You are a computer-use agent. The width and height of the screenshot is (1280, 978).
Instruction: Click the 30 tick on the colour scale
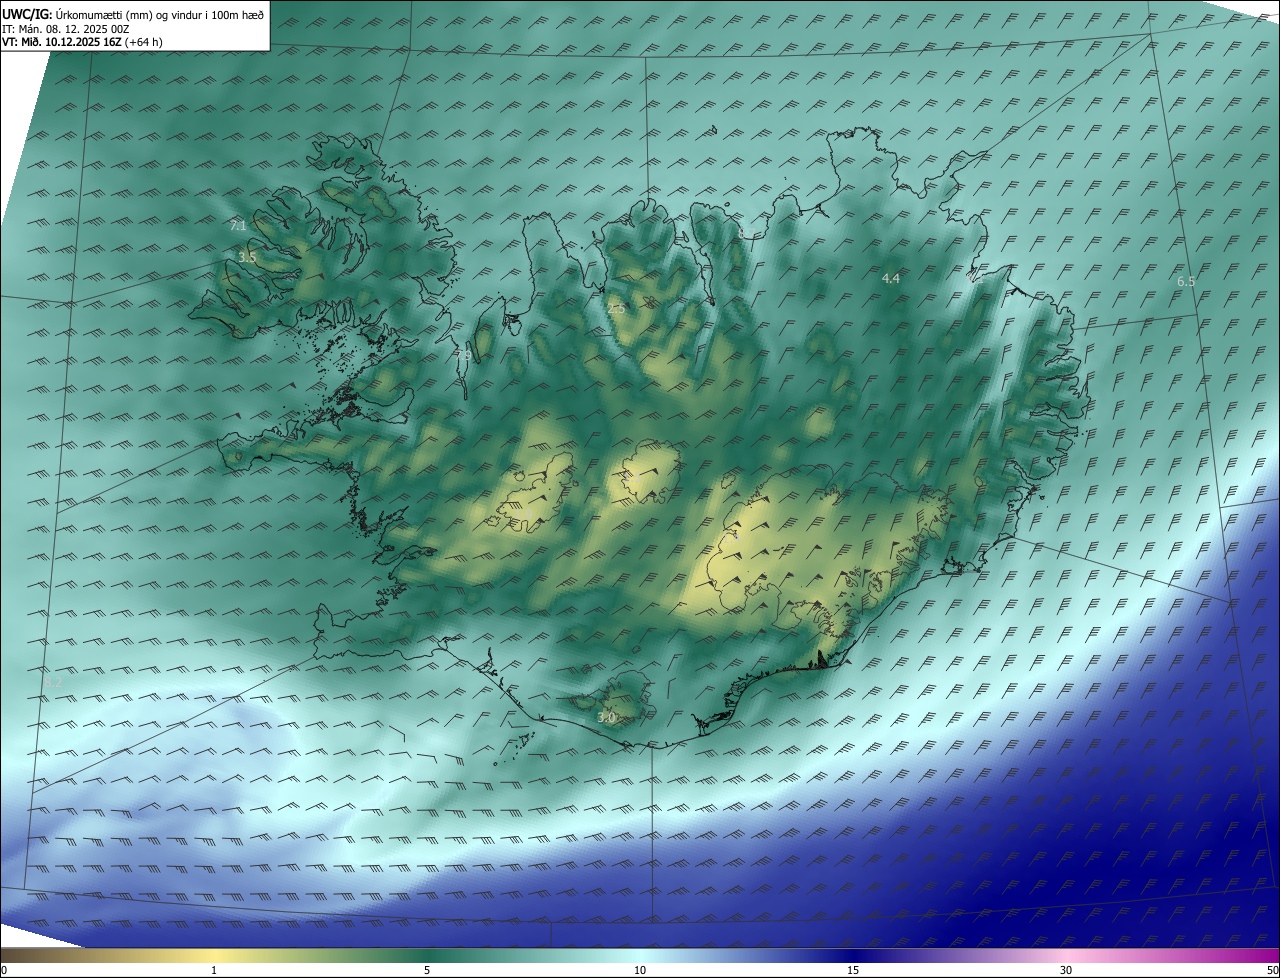1066,970
